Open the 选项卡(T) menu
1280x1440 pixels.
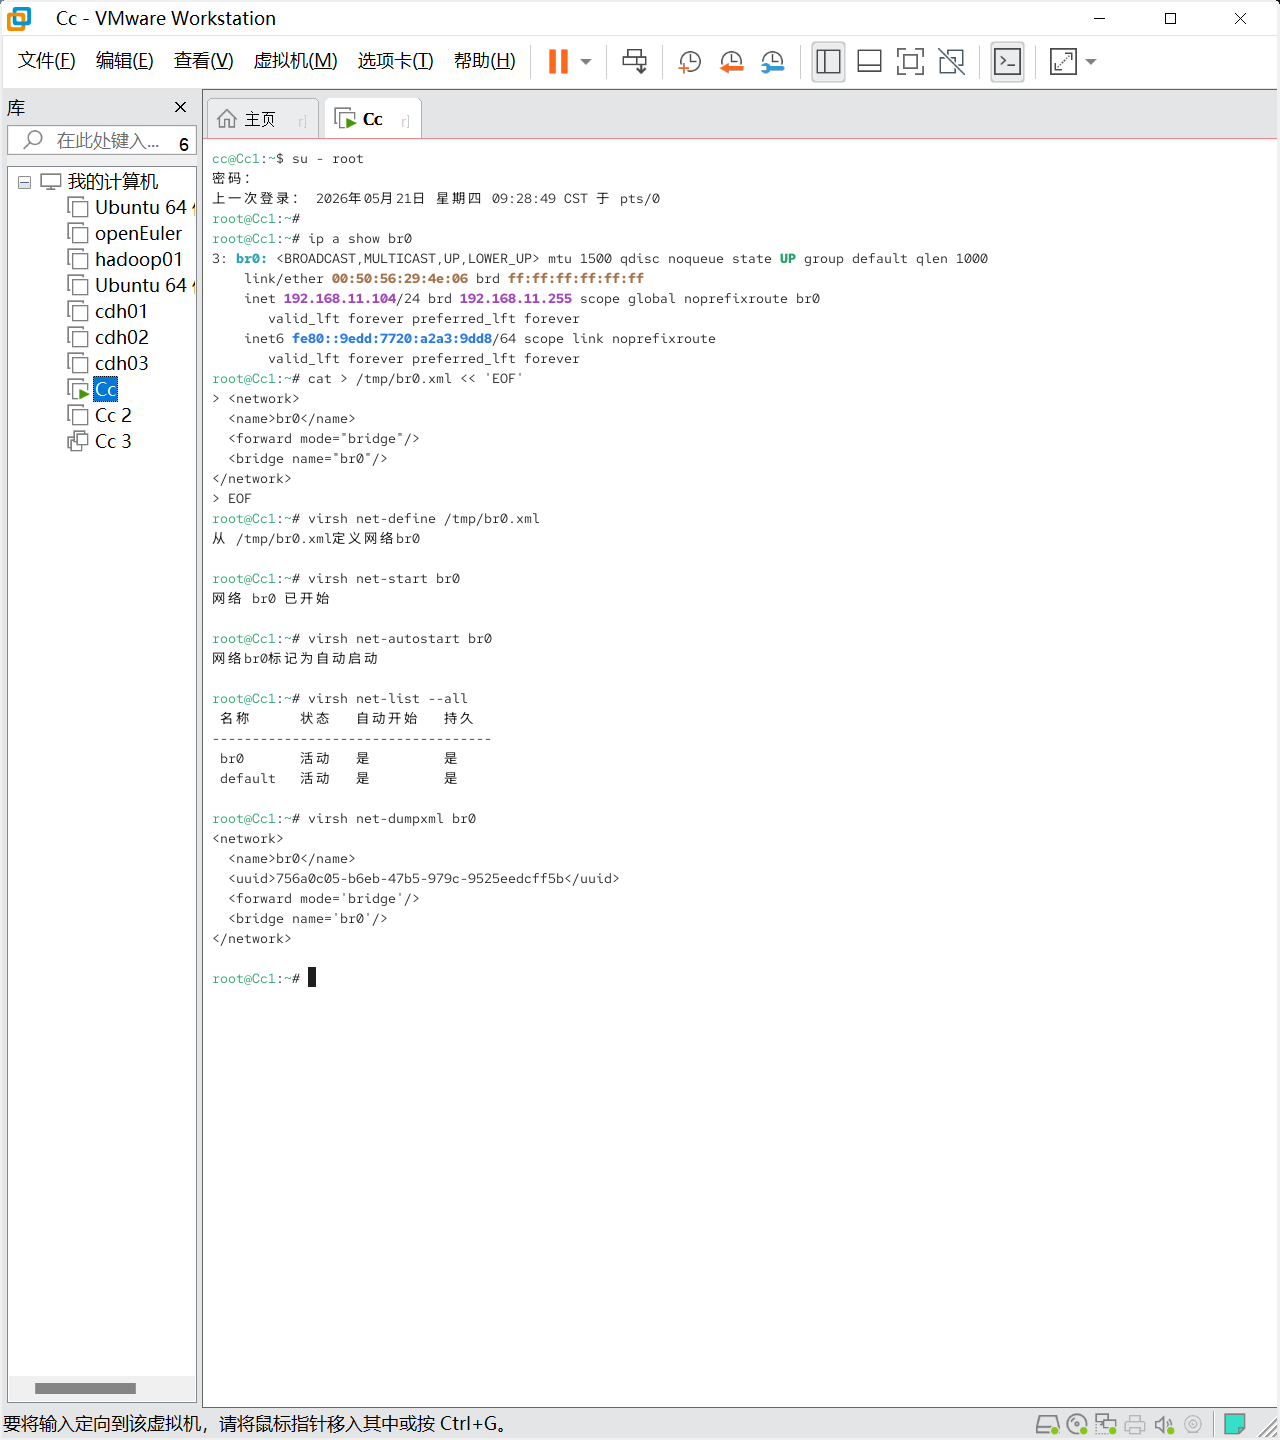point(396,61)
